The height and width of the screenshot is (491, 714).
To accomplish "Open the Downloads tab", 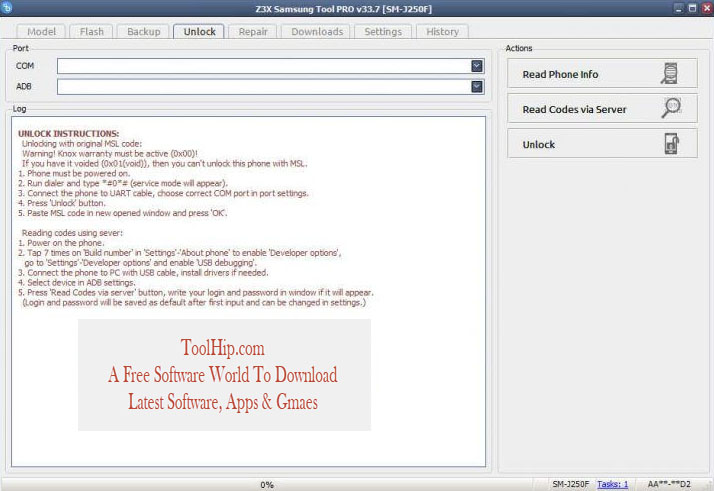I will tap(317, 31).
